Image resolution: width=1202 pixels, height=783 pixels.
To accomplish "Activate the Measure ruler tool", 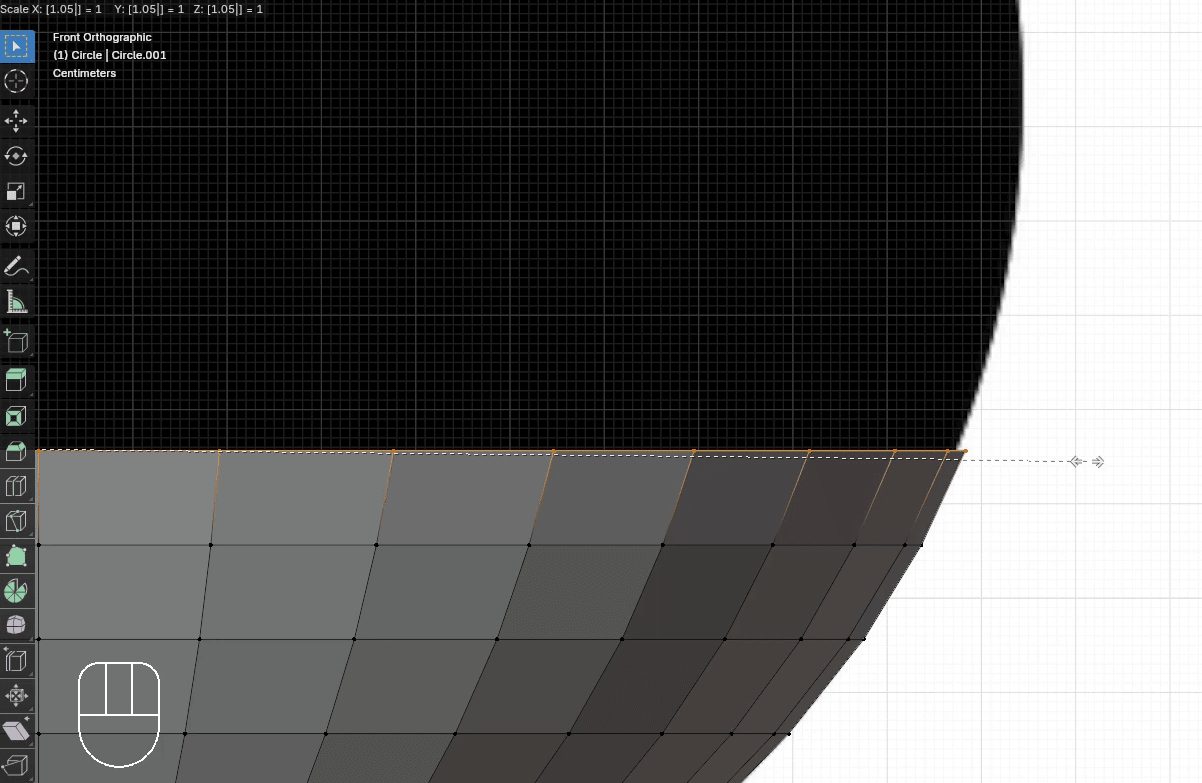I will [x=17, y=301].
